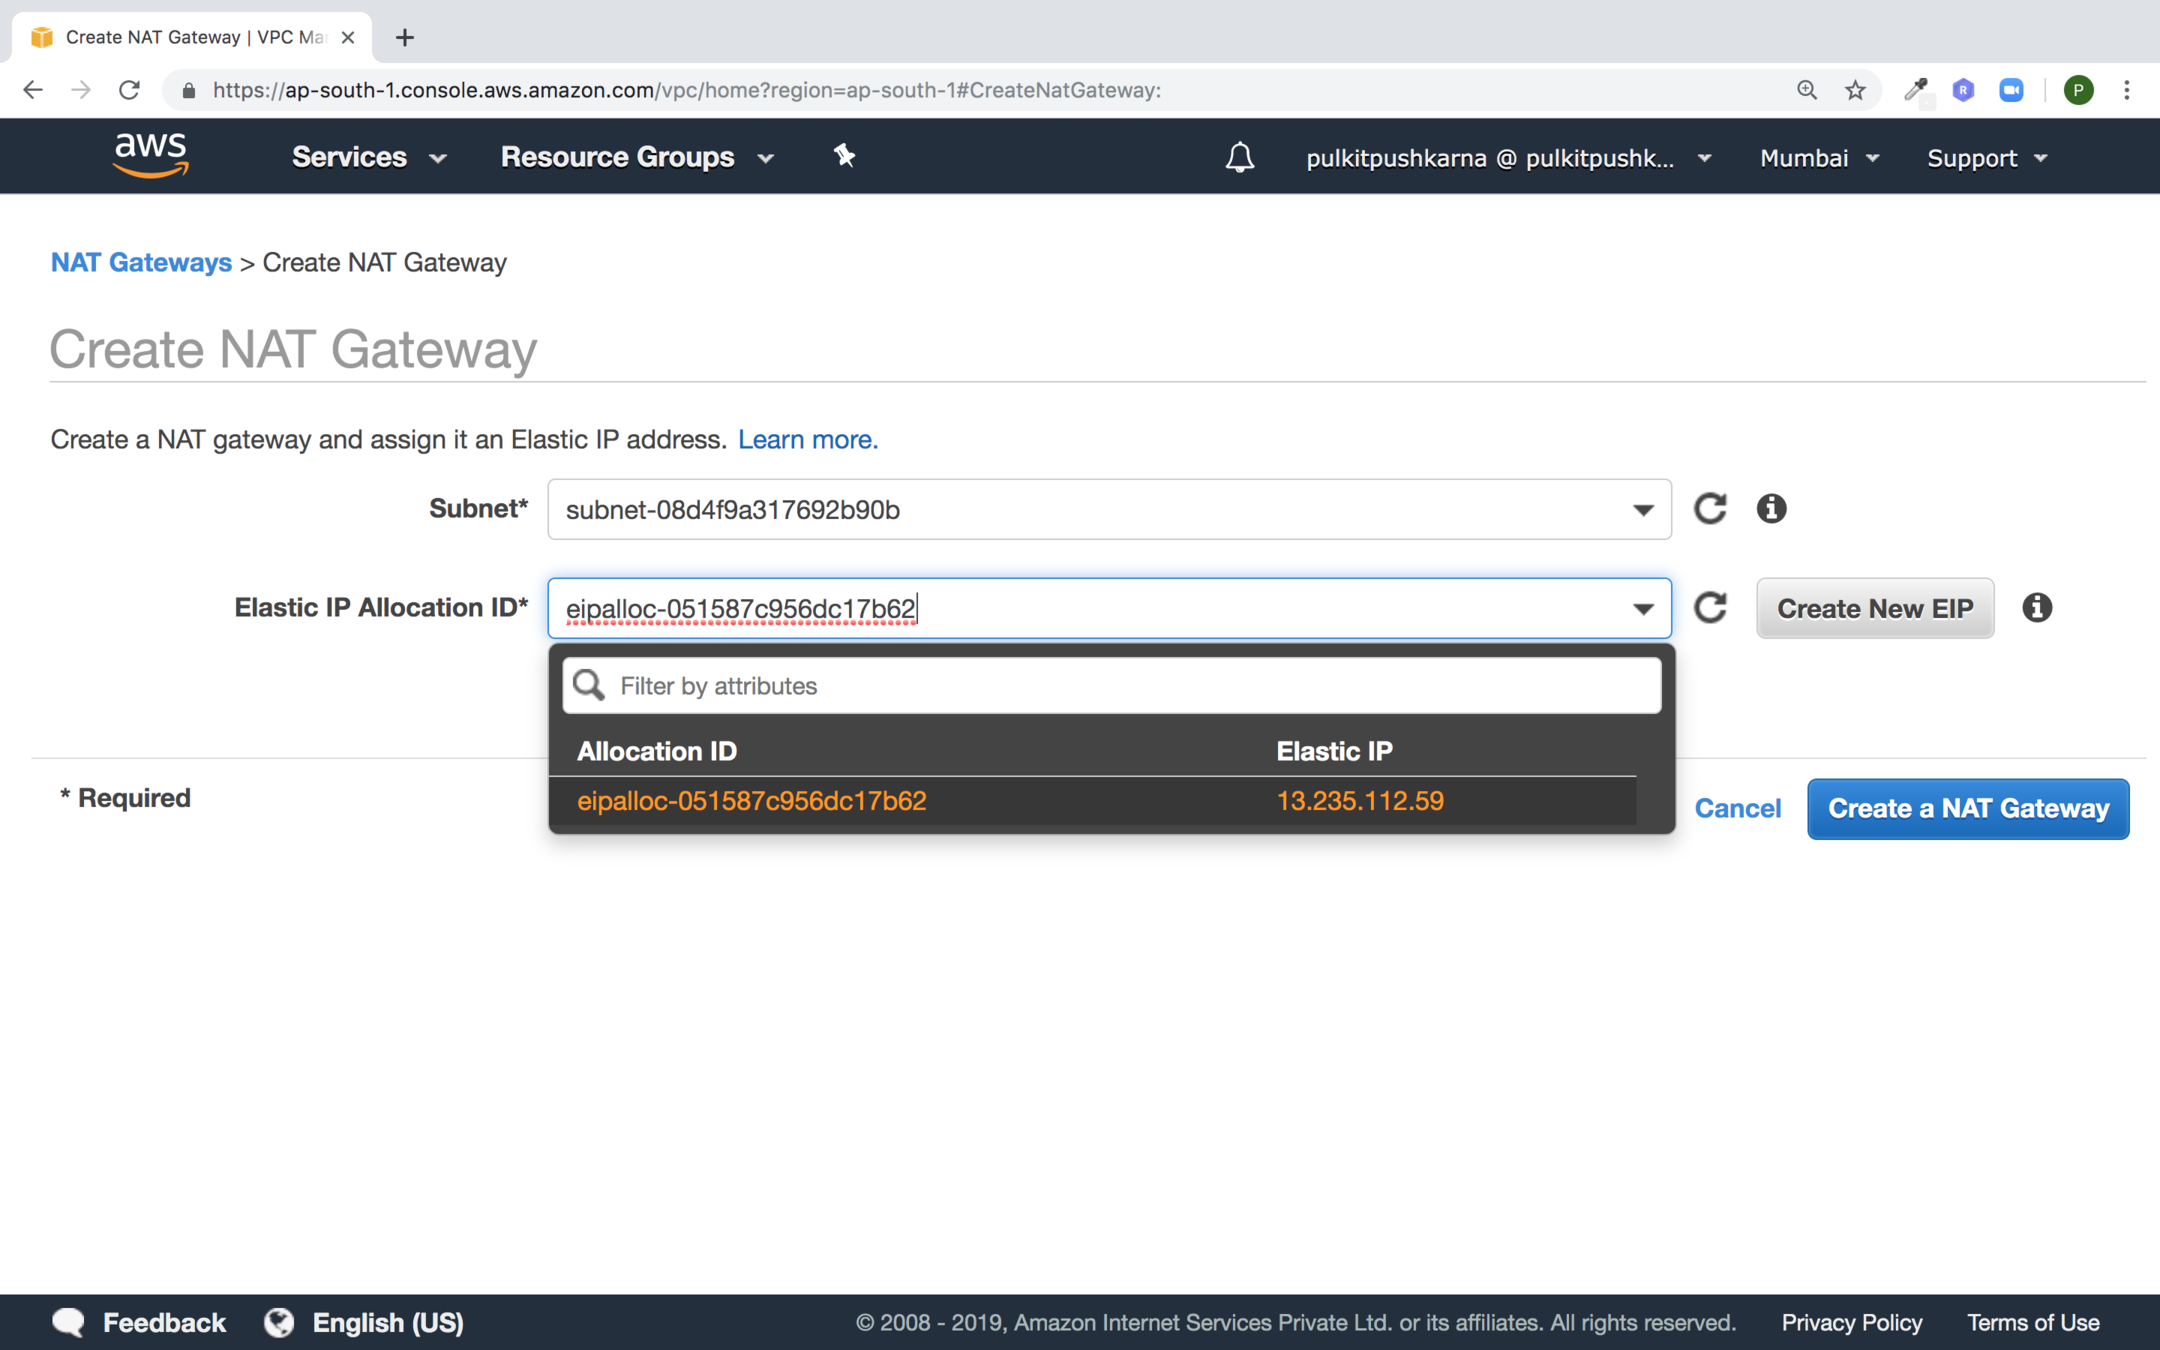
Task: Click the browser forward arrow
Action: coord(81,90)
